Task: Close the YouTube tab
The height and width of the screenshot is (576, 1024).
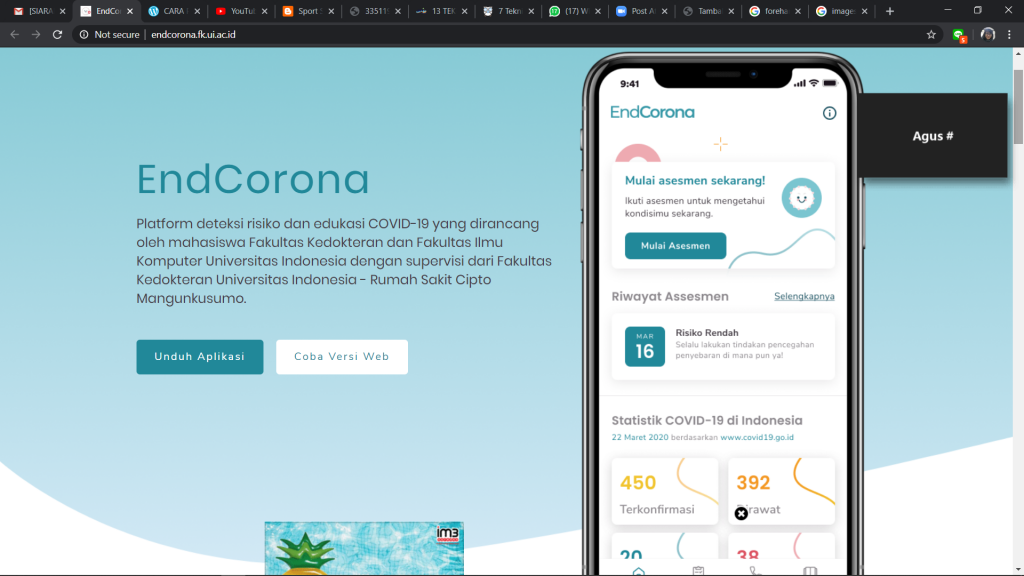Action: pos(264,11)
